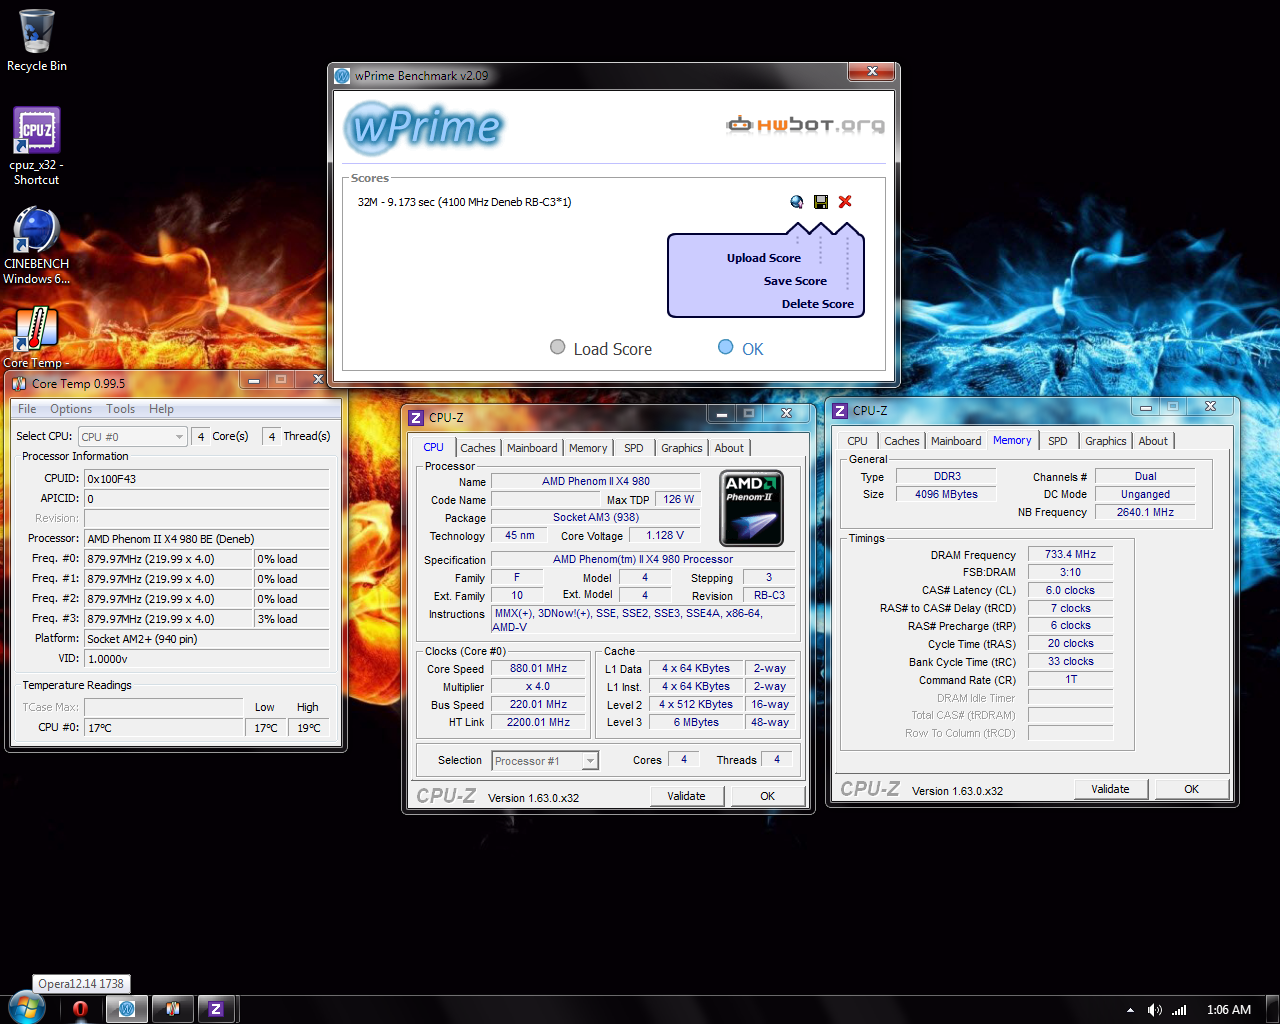Switch to About tab in the CPU-Z CPU window
Screen dimensions: 1280x1024
729,448
